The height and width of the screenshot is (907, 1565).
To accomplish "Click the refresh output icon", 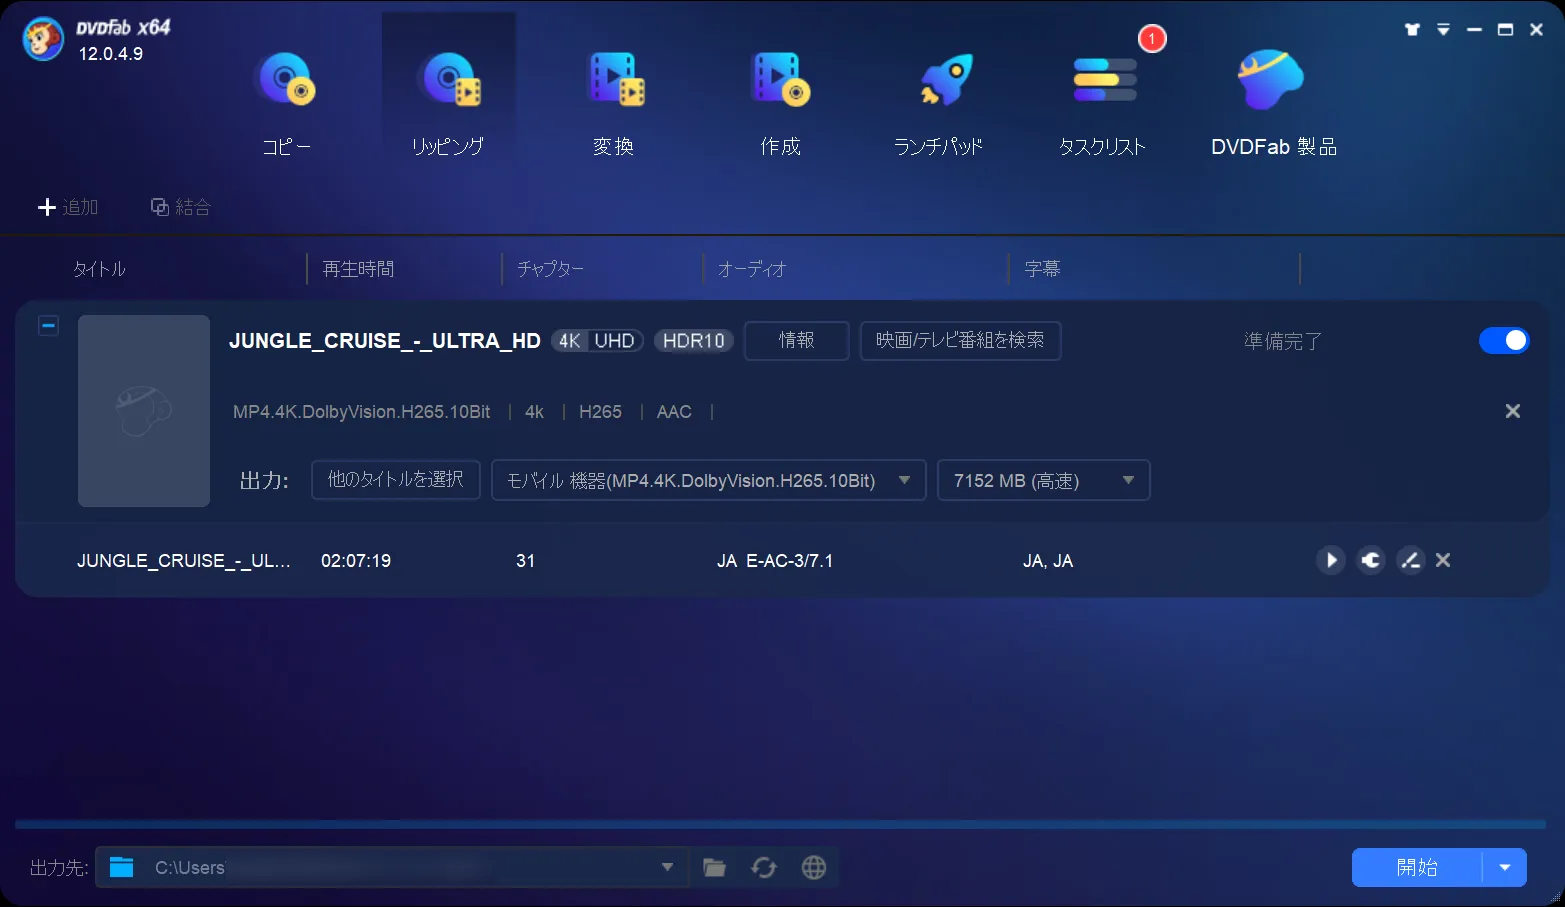I will tap(764, 867).
